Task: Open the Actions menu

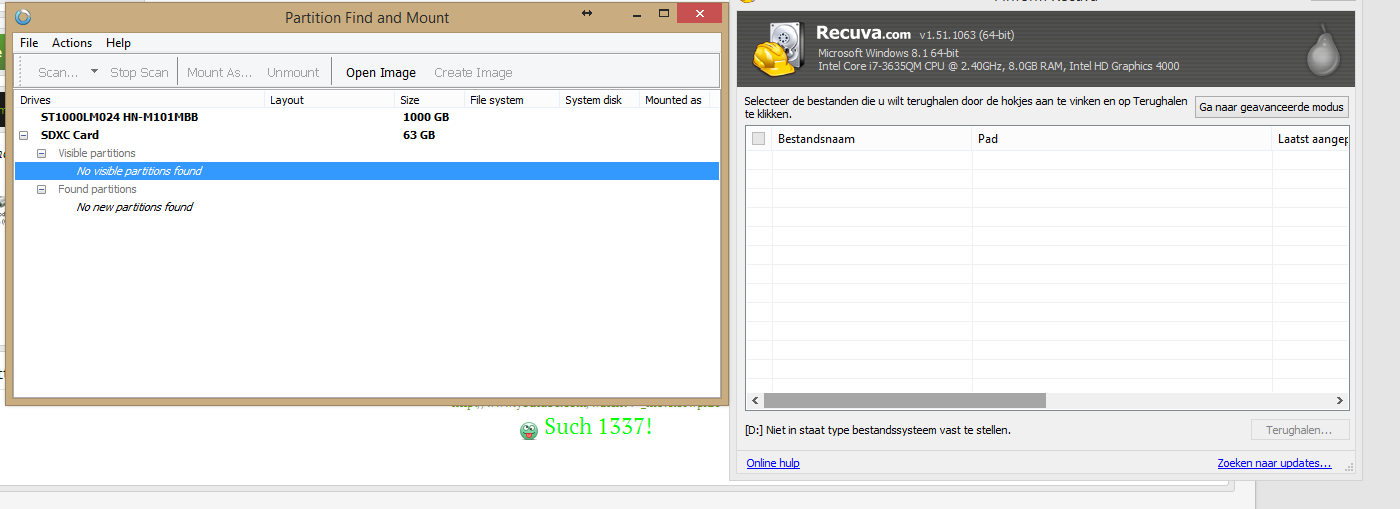Action: [72, 43]
